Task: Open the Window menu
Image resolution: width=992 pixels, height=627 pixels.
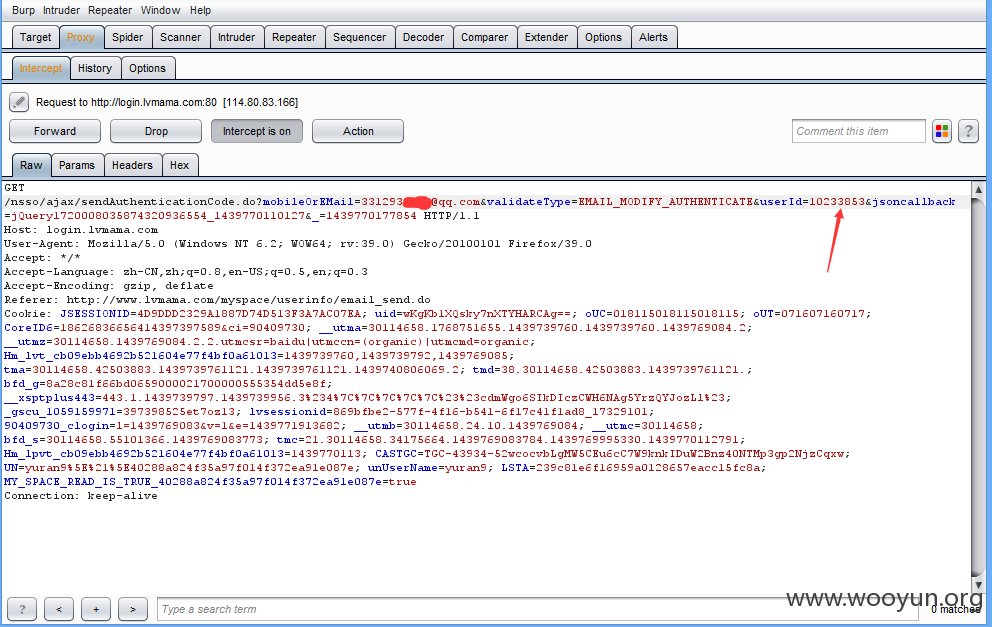Action: coord(160,10)
